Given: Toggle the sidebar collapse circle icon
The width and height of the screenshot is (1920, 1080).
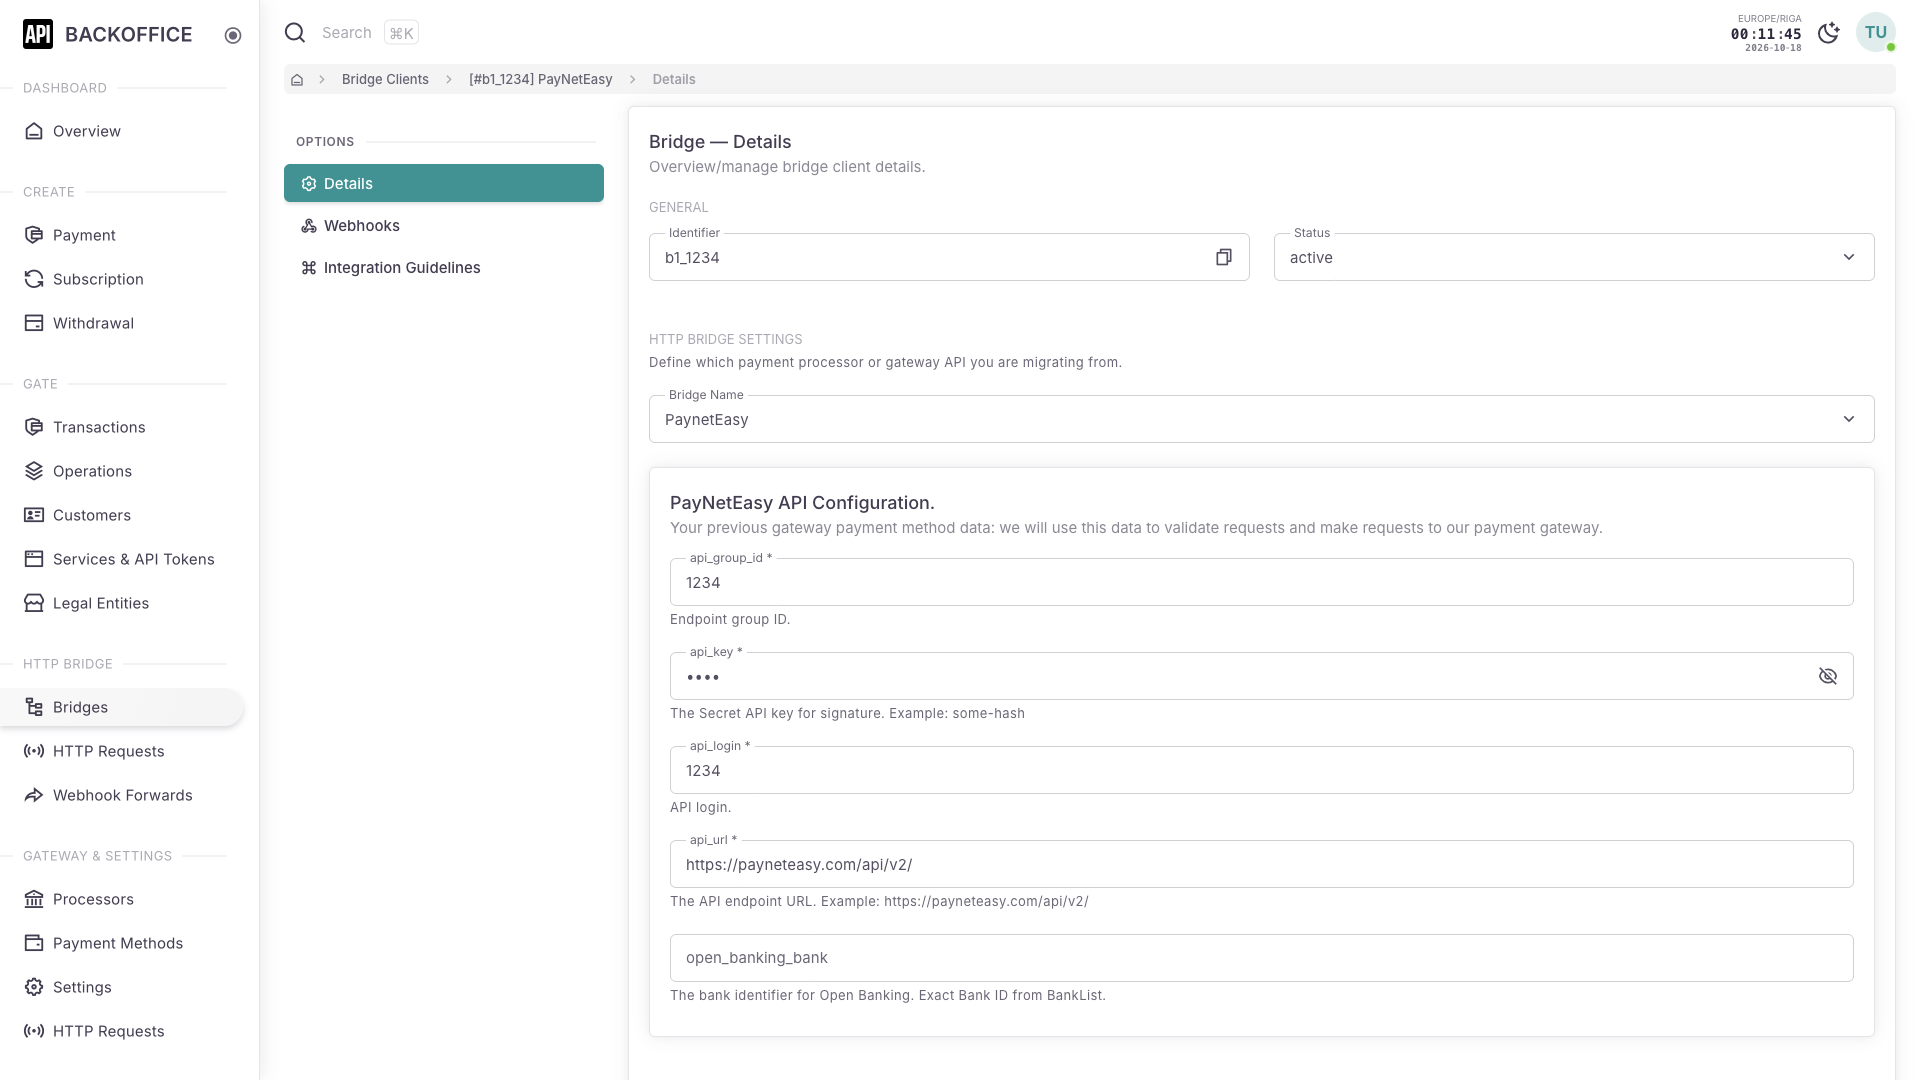Looking at the screenshot, I should 233,35.
